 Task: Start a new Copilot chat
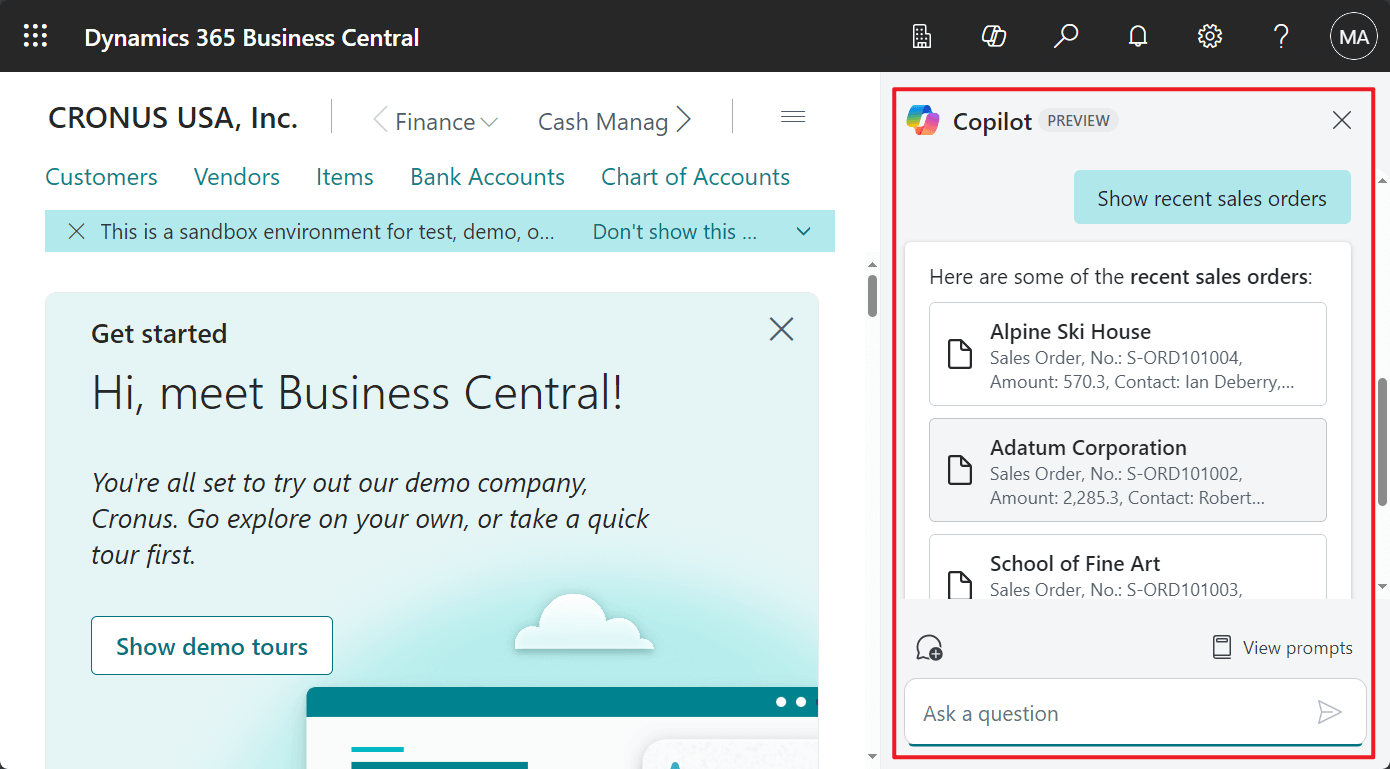929,647
